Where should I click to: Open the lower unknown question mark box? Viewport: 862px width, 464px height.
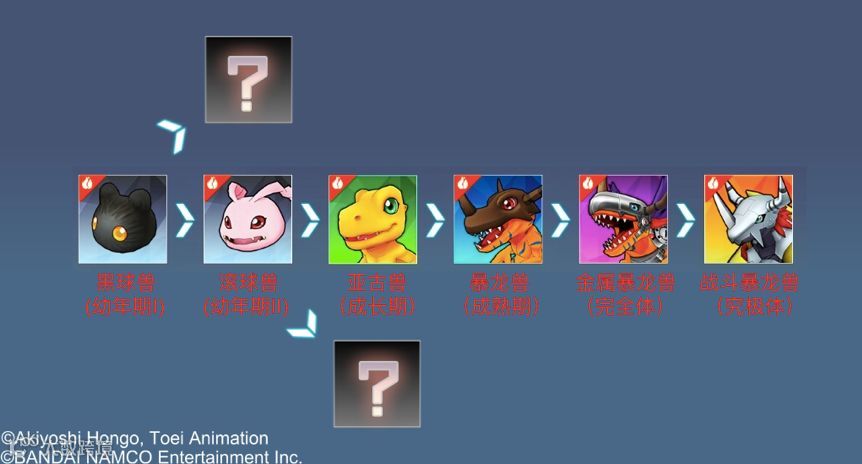click(377, 384)
